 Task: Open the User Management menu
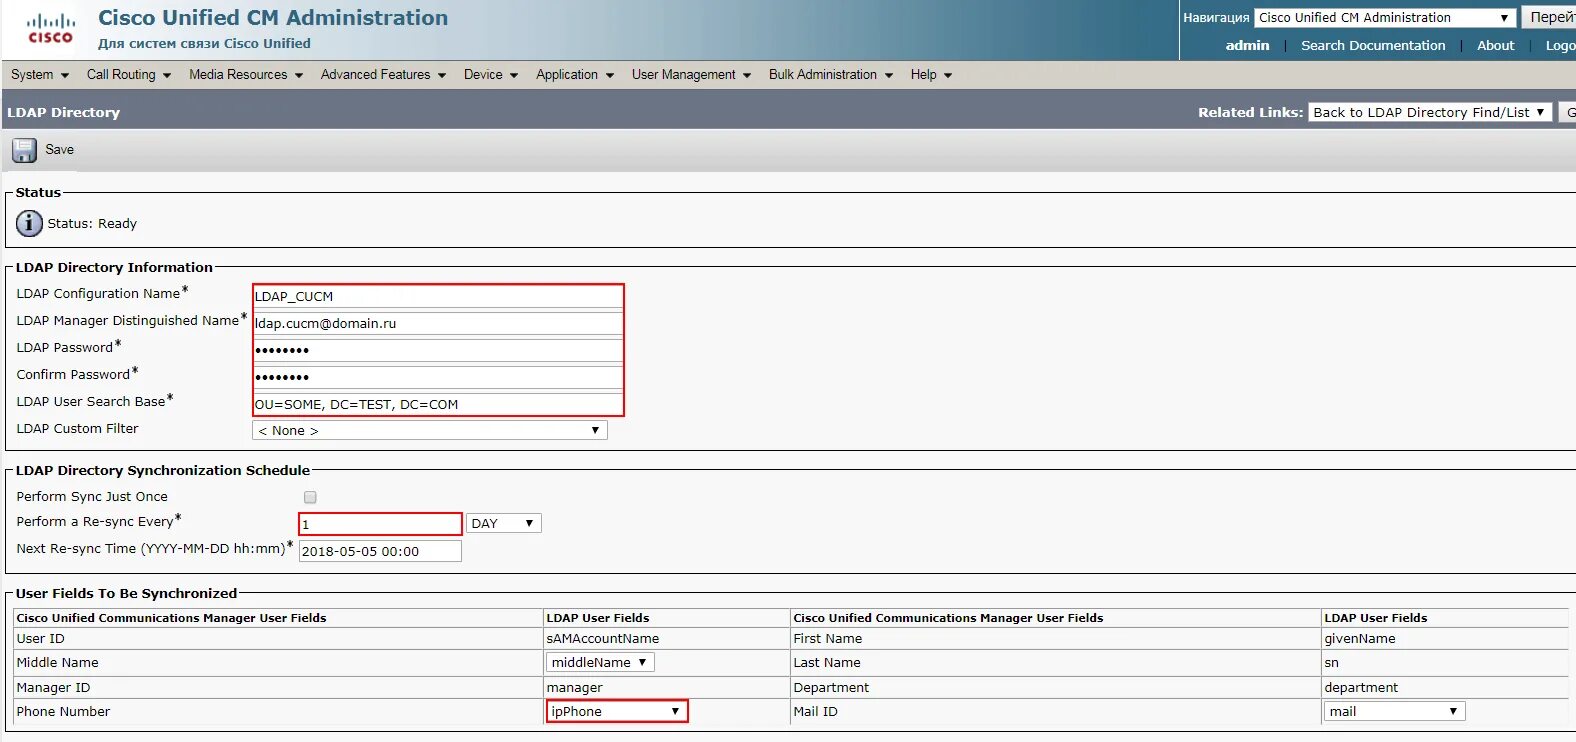click(691, 75)
